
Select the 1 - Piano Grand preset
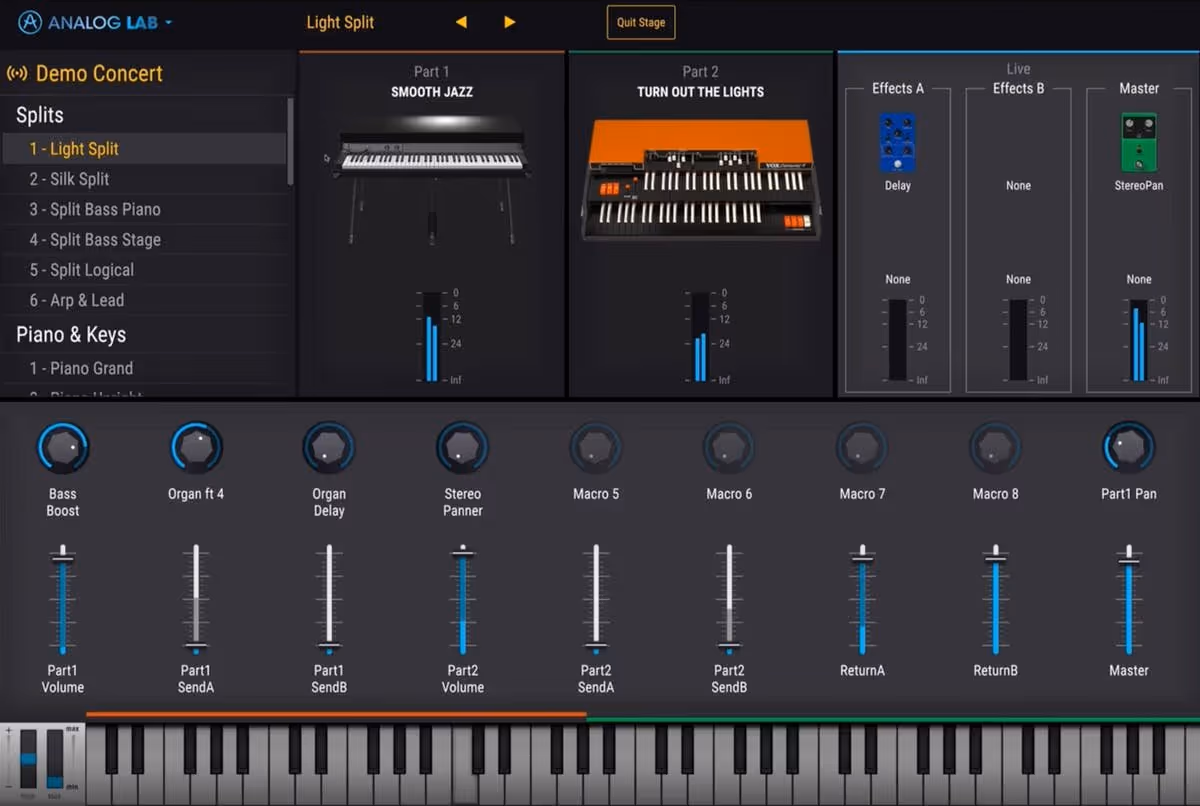pos(144,368)
